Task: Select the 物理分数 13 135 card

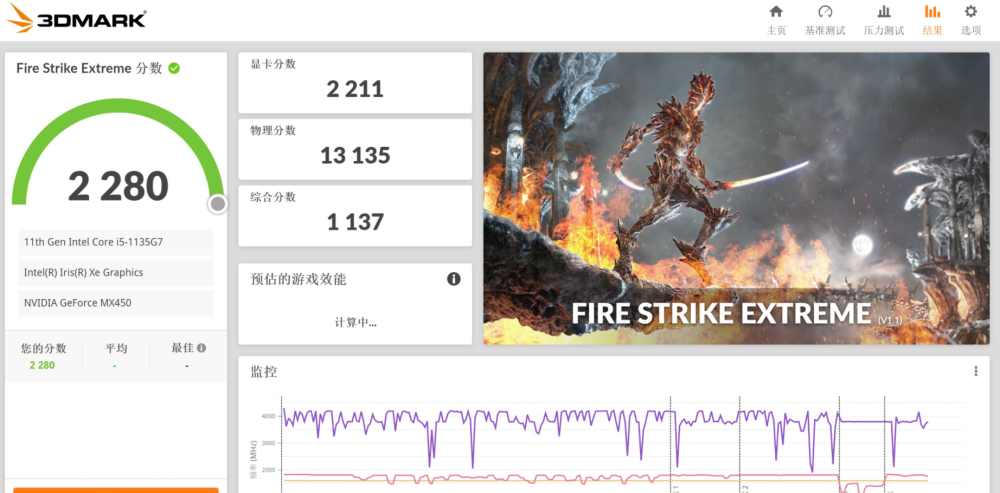Action: [x=355, y=149]
